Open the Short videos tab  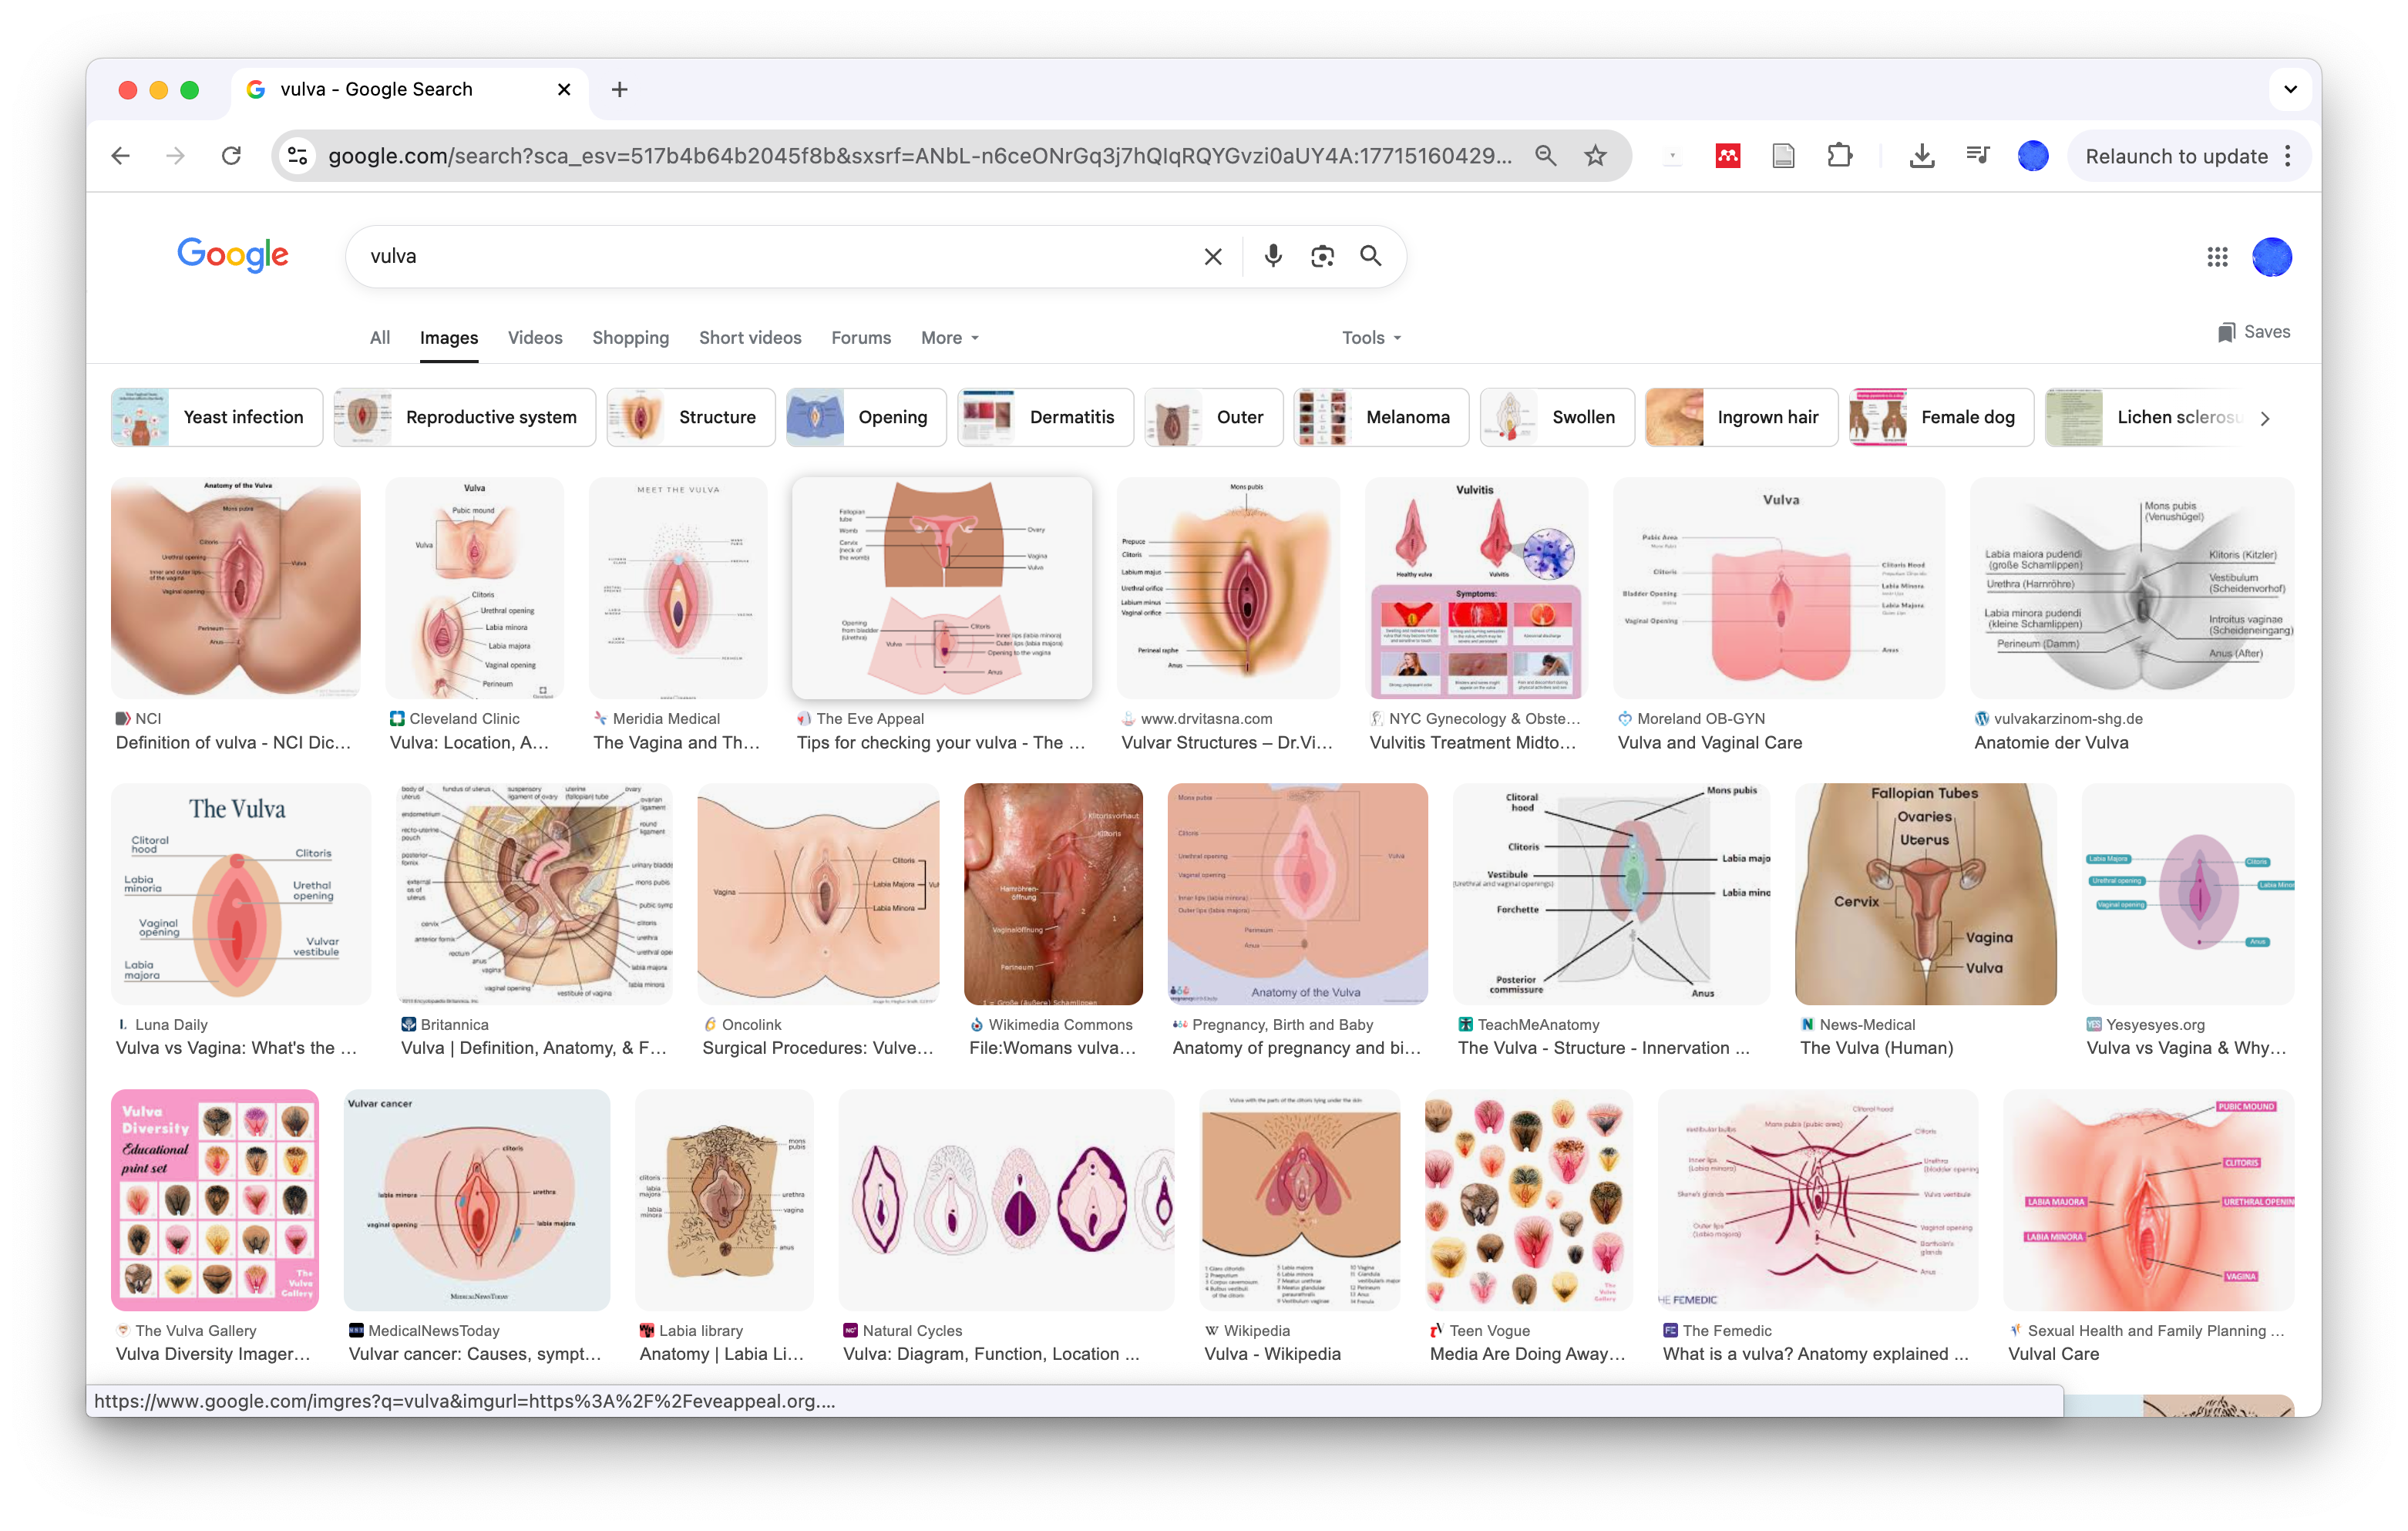click(750, 338)
